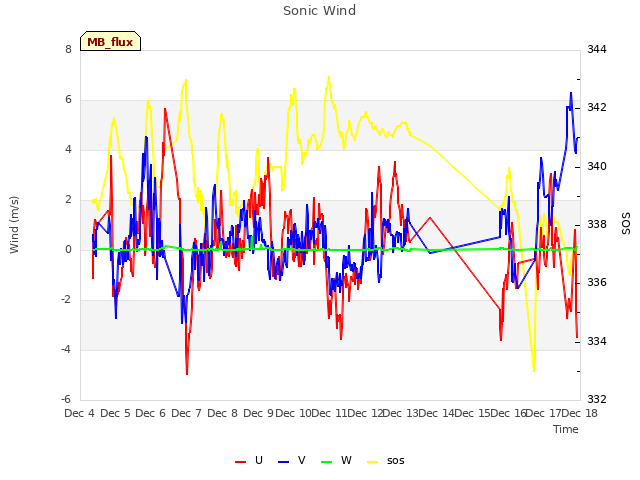
Task: Click the yellow sos legend swatch
Action: 372,462
